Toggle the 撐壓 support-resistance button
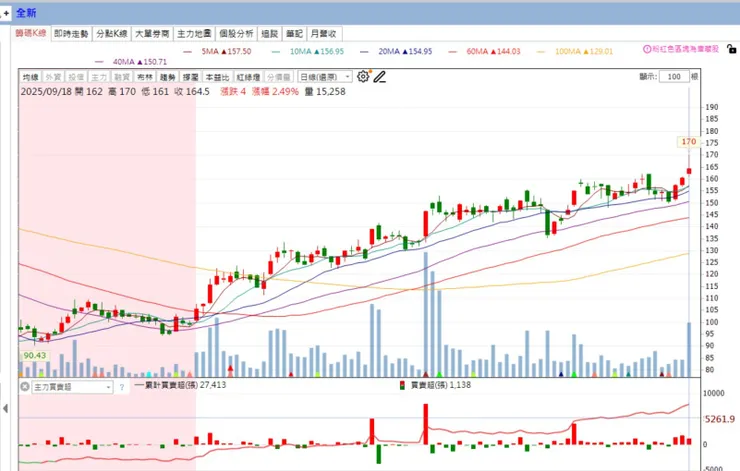The image size is (740, 471). pyautogui.click(x=191, y=76)
